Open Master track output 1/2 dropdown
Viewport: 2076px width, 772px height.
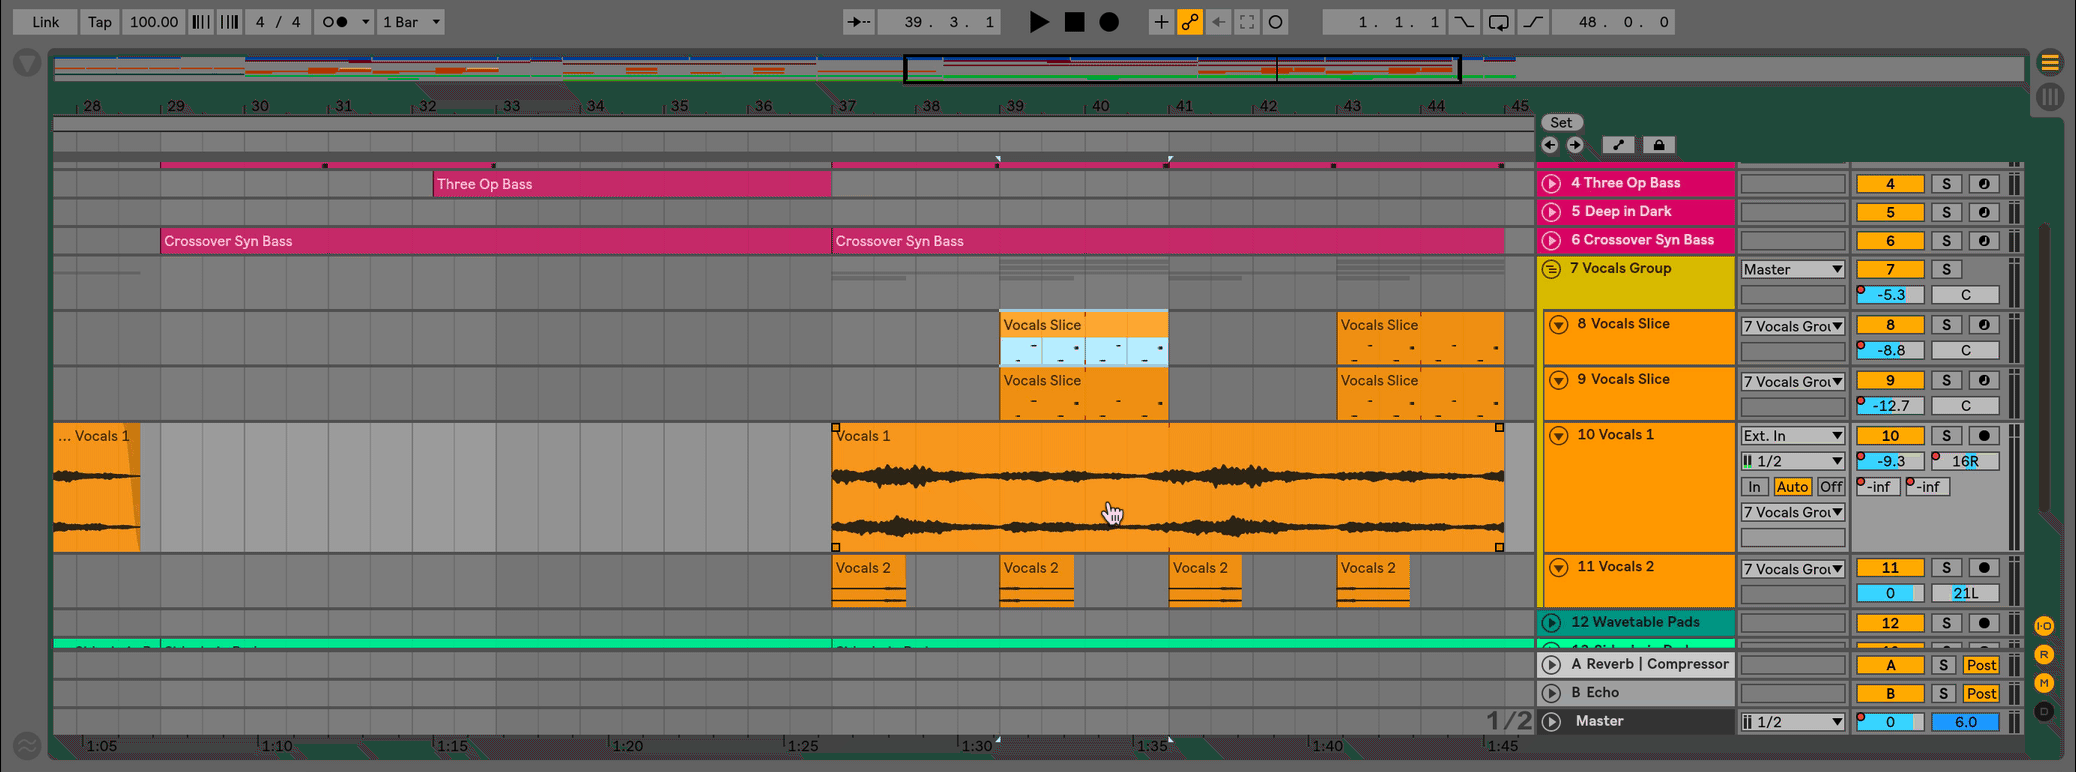coord(1792,722)
